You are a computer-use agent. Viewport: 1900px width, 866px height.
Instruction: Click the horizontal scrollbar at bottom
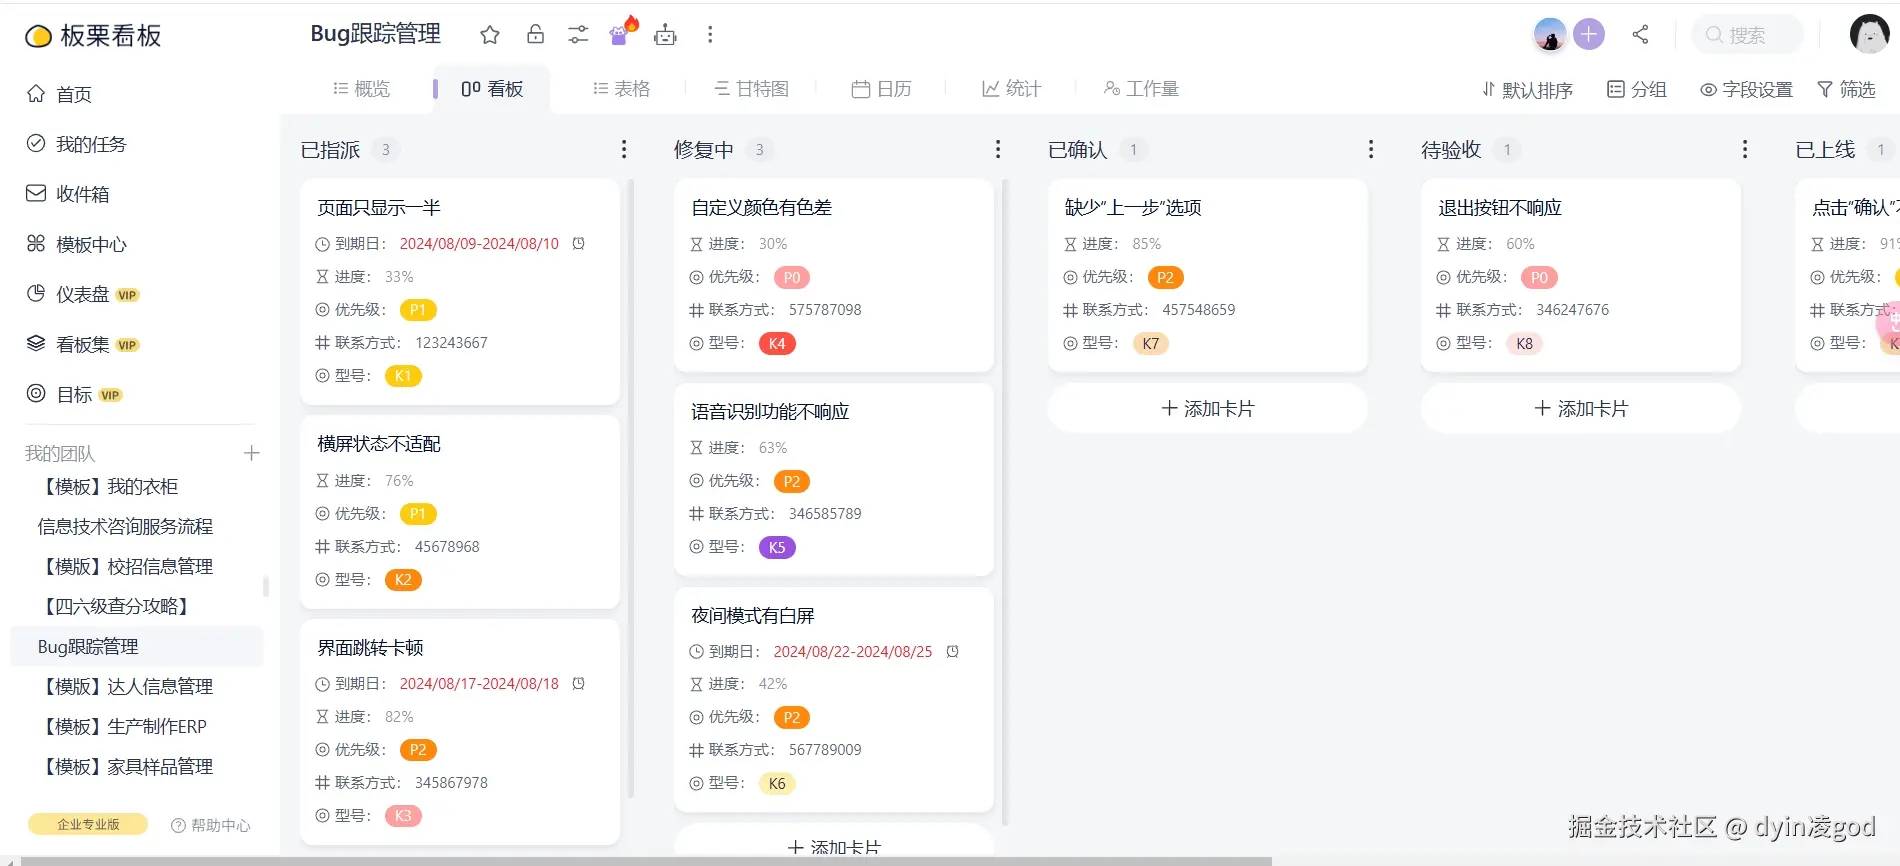point(646,861)
